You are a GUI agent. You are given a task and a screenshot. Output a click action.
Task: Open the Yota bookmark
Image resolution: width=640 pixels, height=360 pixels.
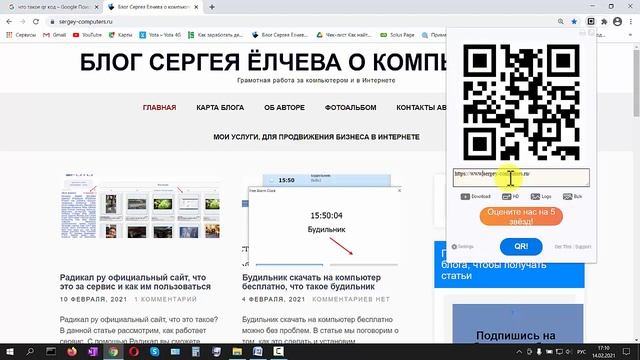(160, 35)
